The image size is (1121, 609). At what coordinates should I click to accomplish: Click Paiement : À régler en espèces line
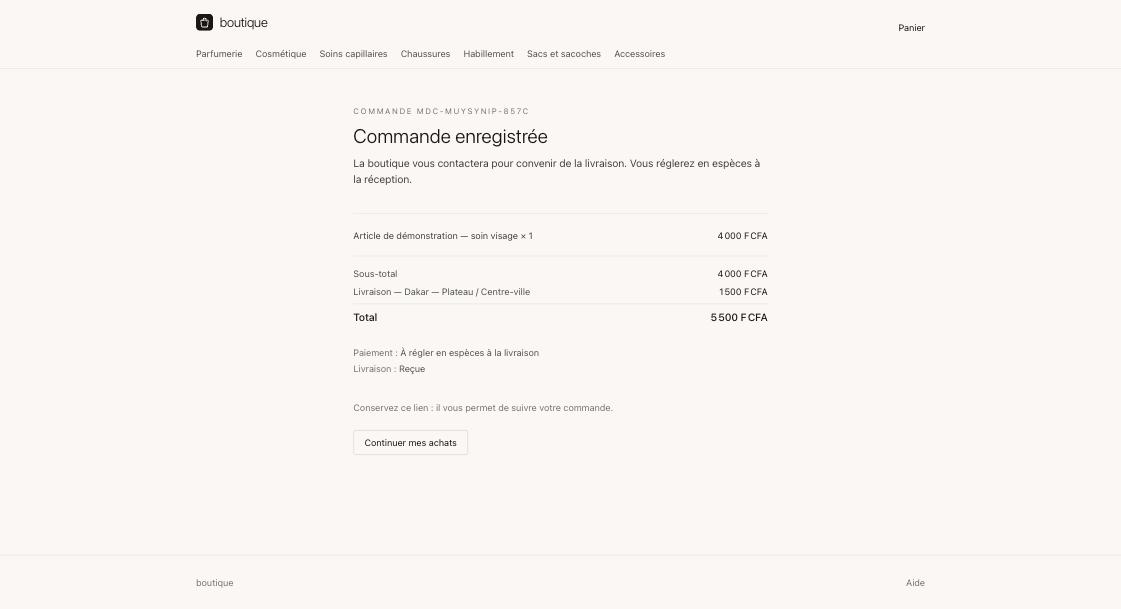point(446,353)
